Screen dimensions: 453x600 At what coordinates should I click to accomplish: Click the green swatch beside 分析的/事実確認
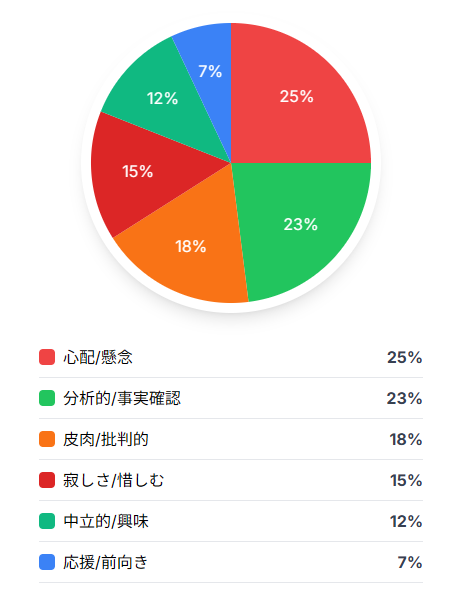(x=47, y=398)
